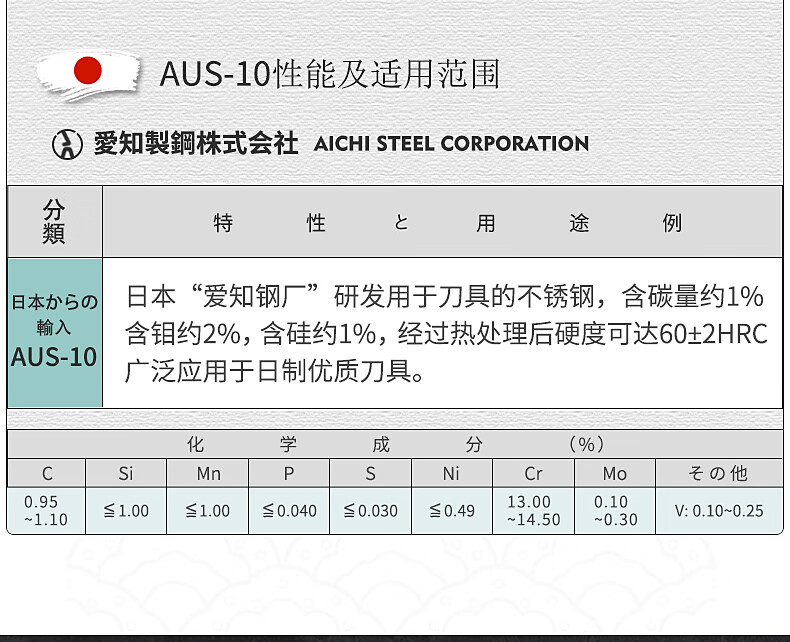Click the 'Mn' column header
The image size is (790, 642).
coord(208,474)
